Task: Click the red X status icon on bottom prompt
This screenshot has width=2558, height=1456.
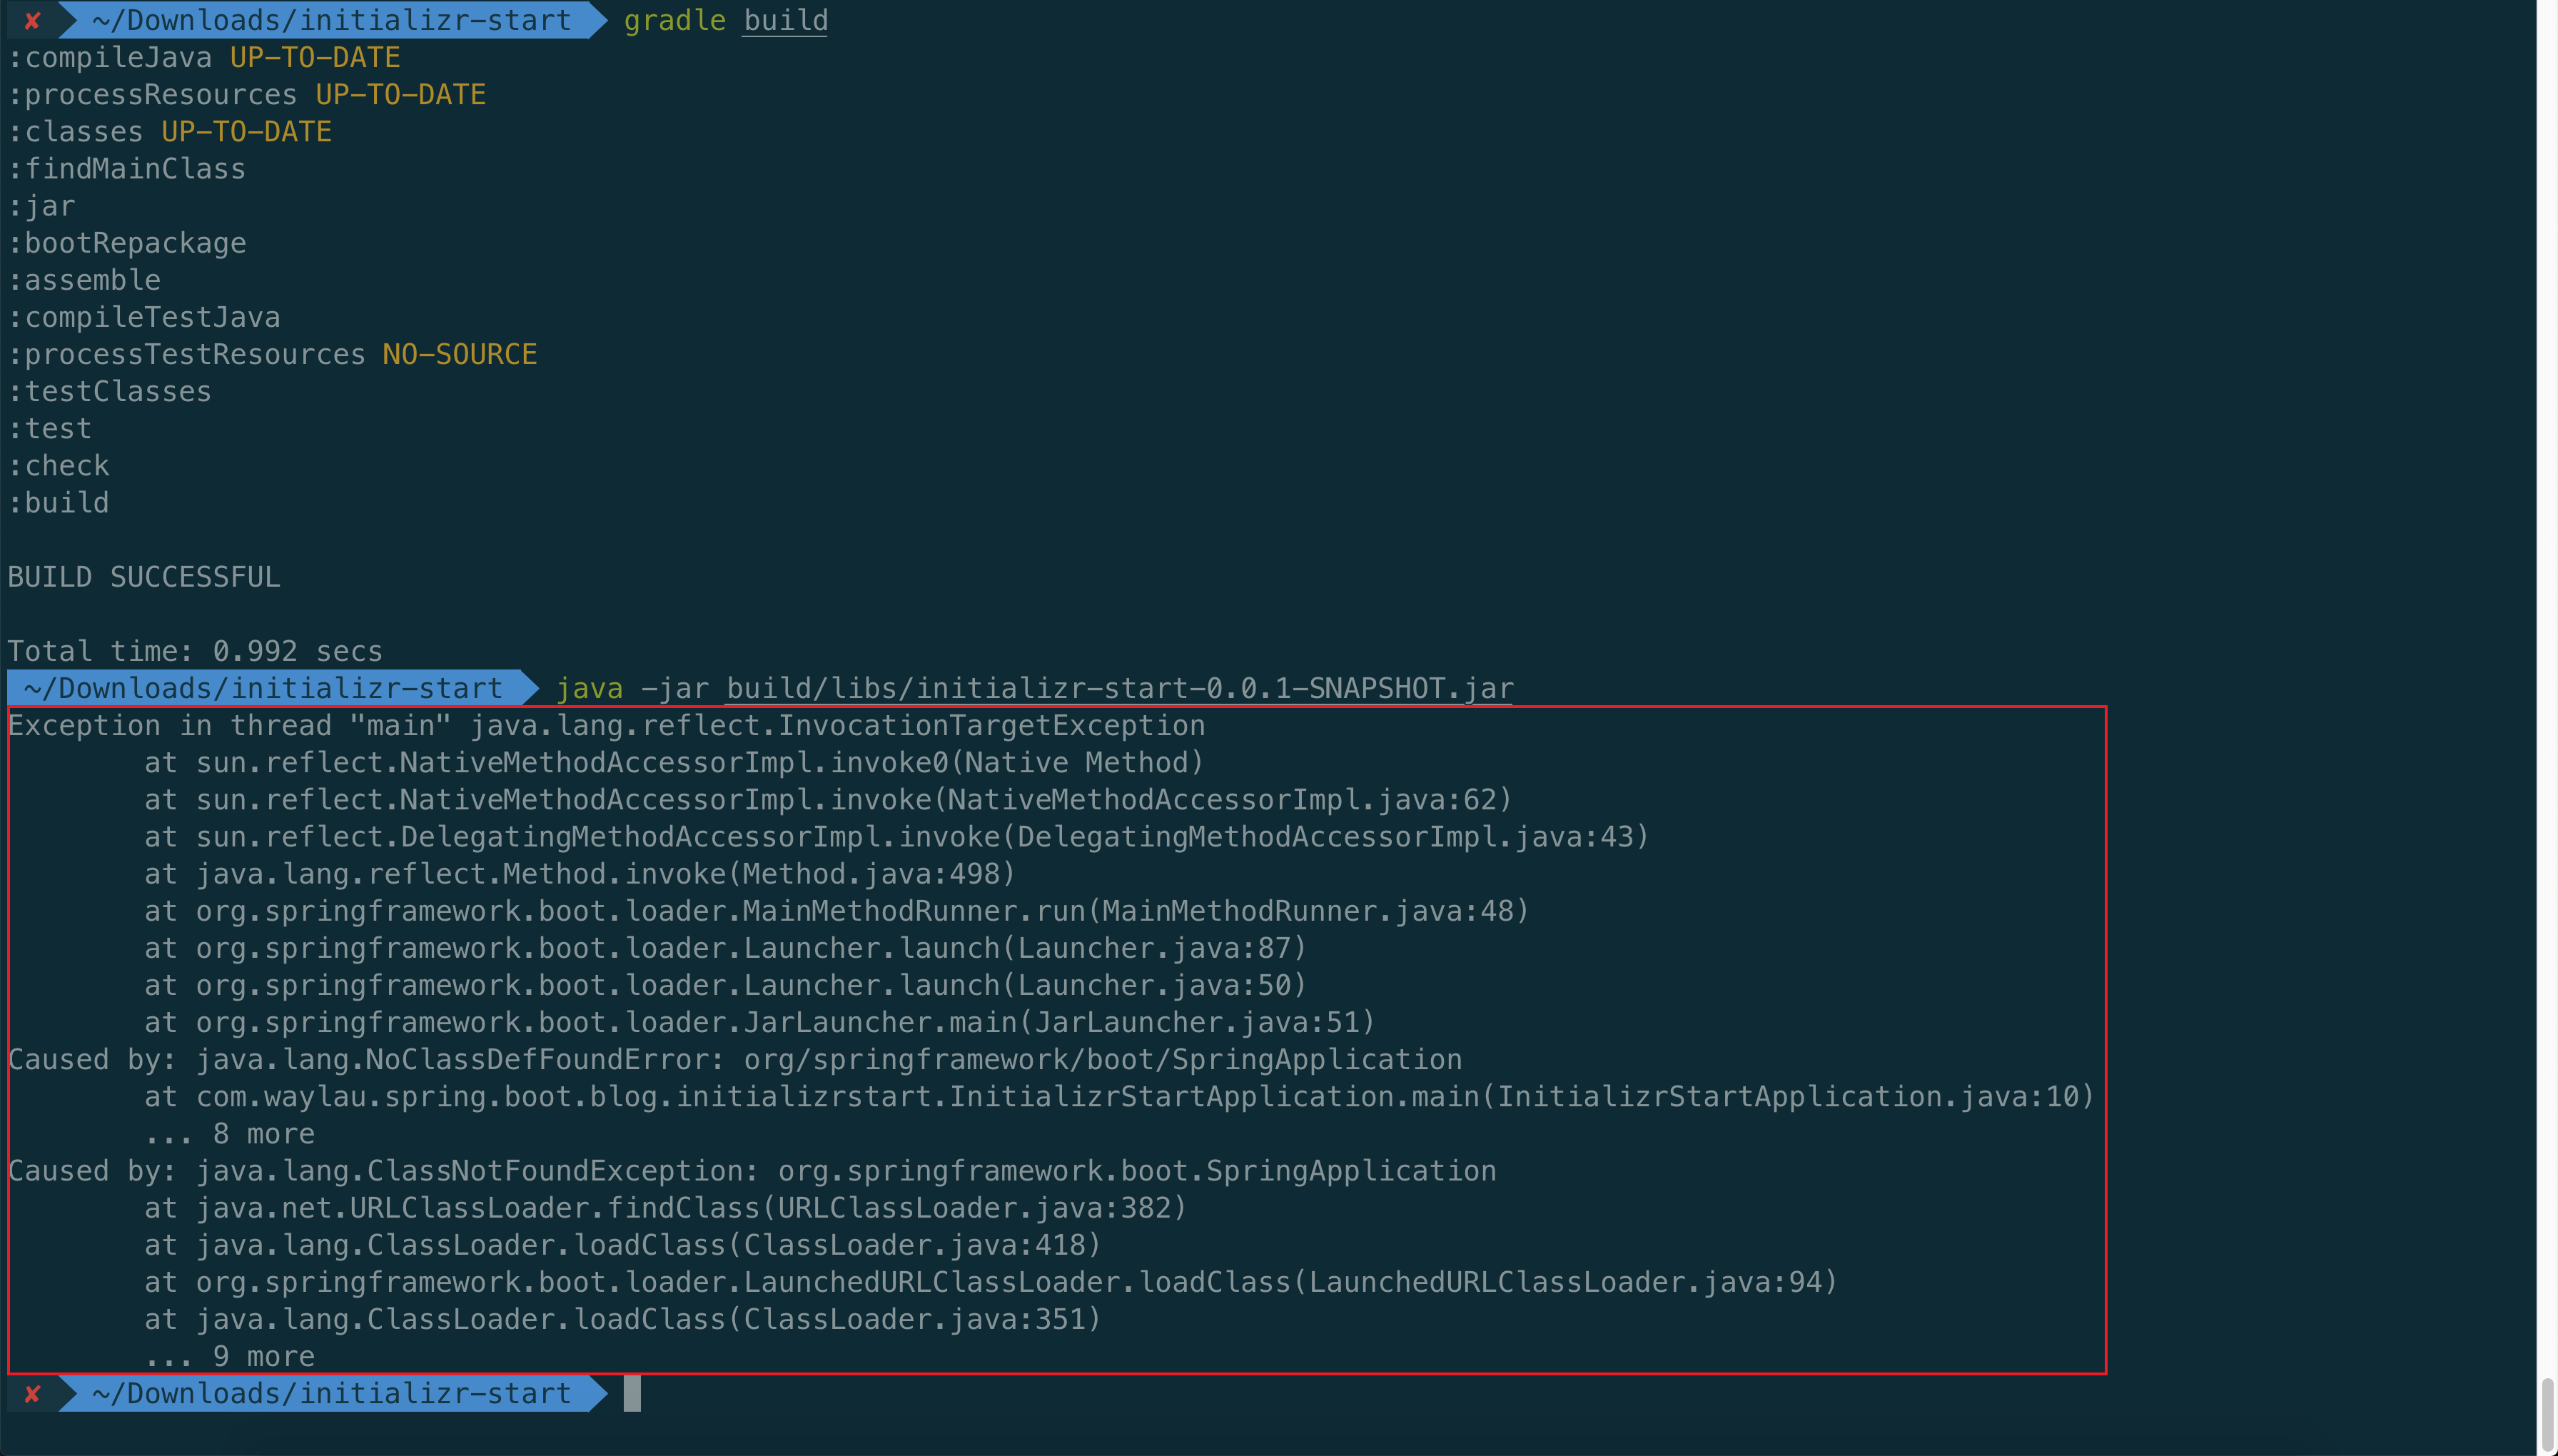Action: click(x=33, y=1393)
